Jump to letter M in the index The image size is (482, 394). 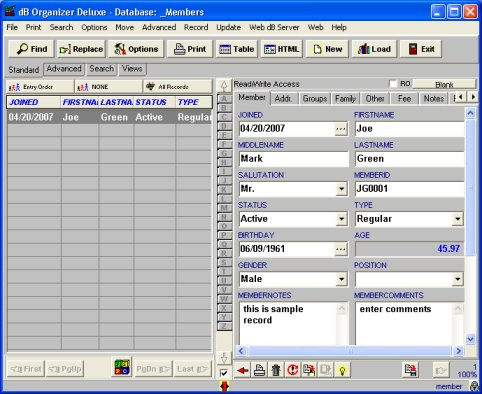(x=224, y=208)
